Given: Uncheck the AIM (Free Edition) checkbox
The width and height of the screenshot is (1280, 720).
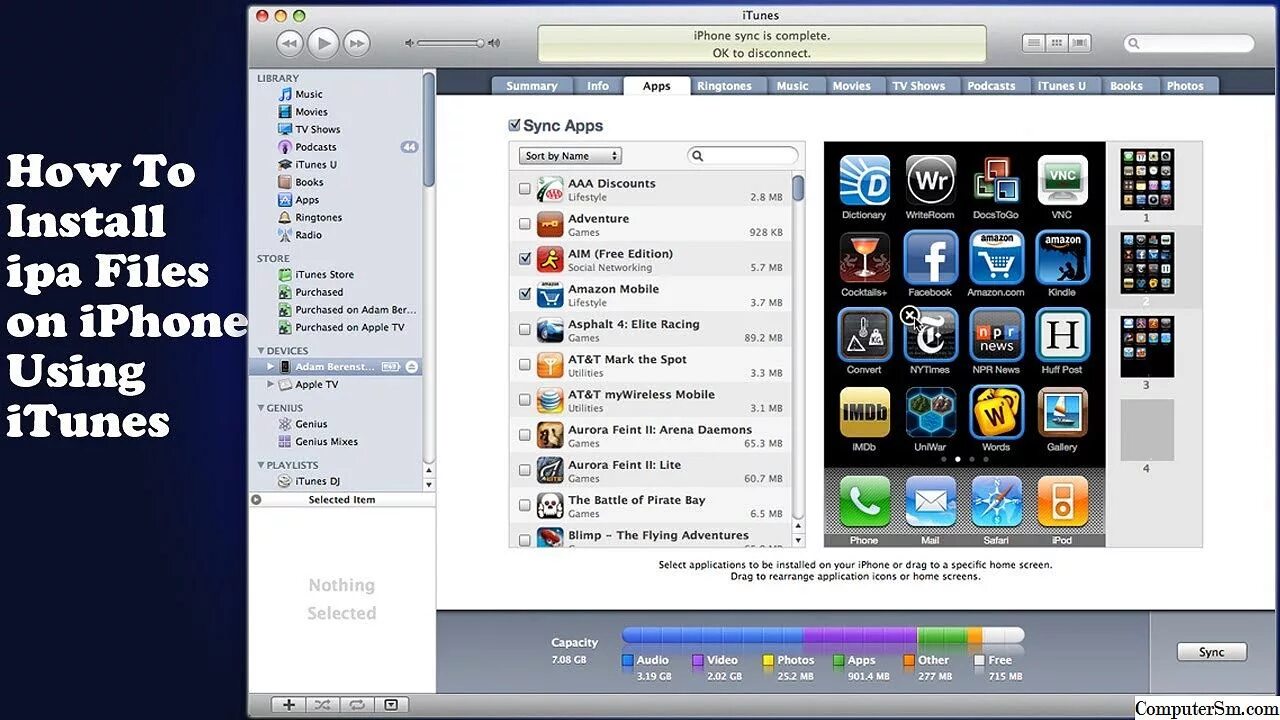Looking at the screenshot, I should [525, 259].
